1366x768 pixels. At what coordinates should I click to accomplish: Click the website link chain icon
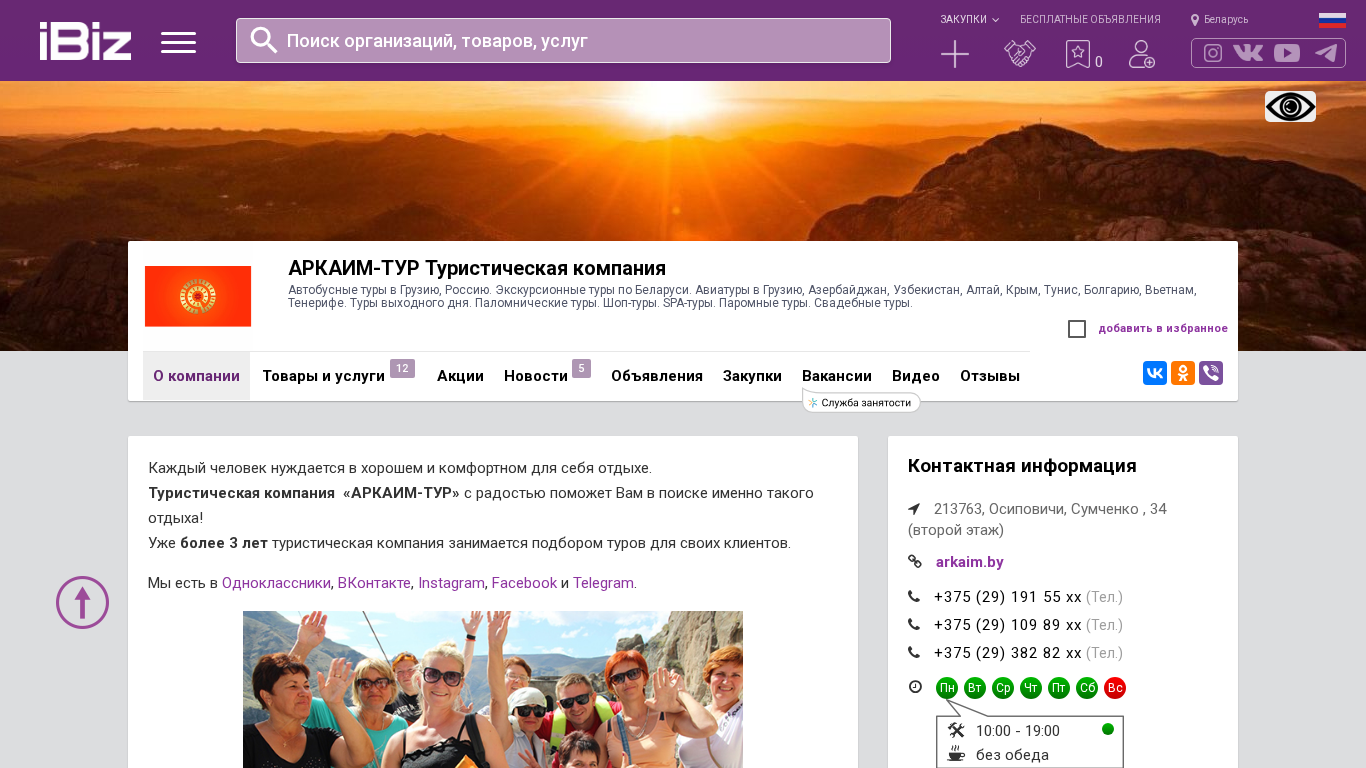(914, 562)
